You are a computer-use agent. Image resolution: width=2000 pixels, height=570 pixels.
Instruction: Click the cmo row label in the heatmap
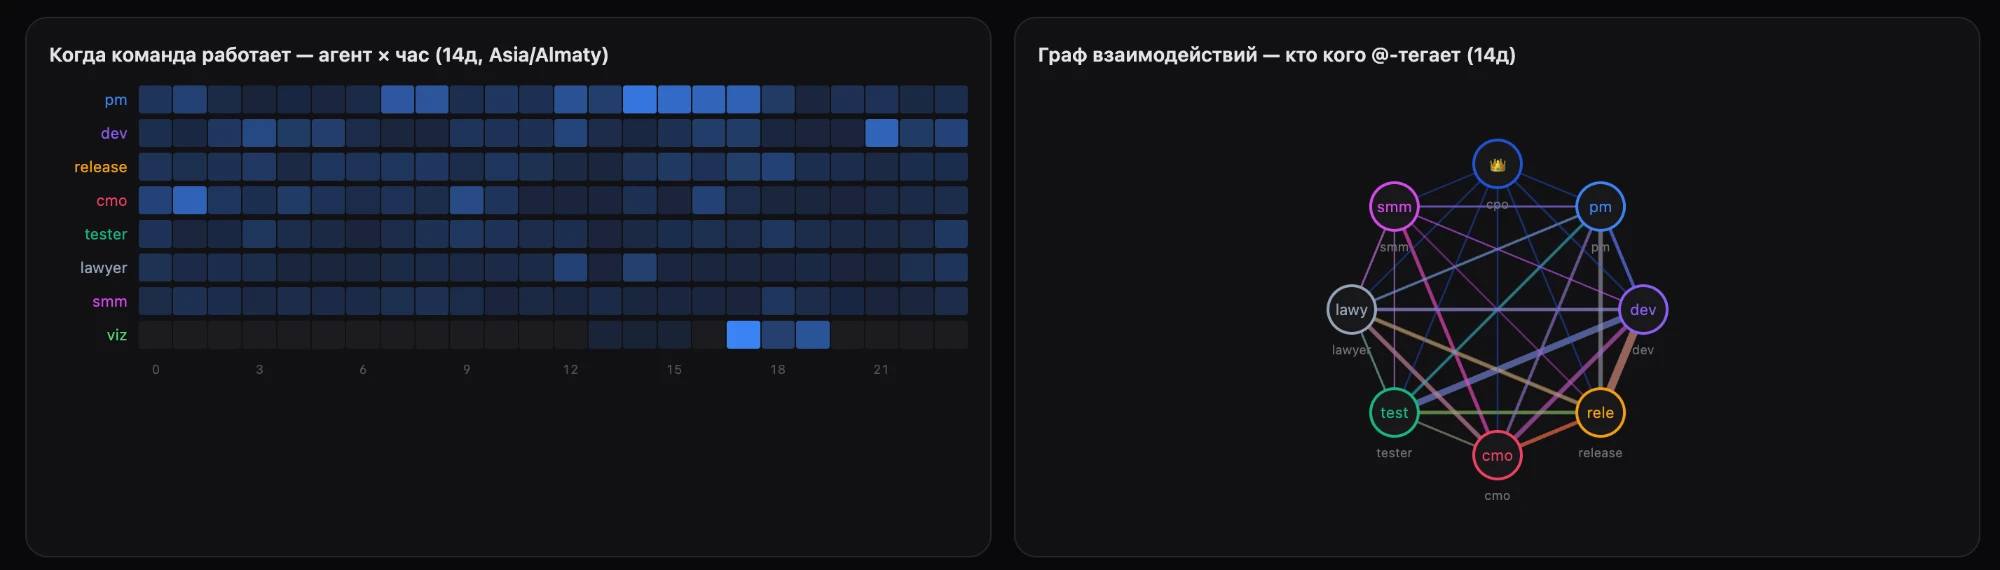(111, 201)
